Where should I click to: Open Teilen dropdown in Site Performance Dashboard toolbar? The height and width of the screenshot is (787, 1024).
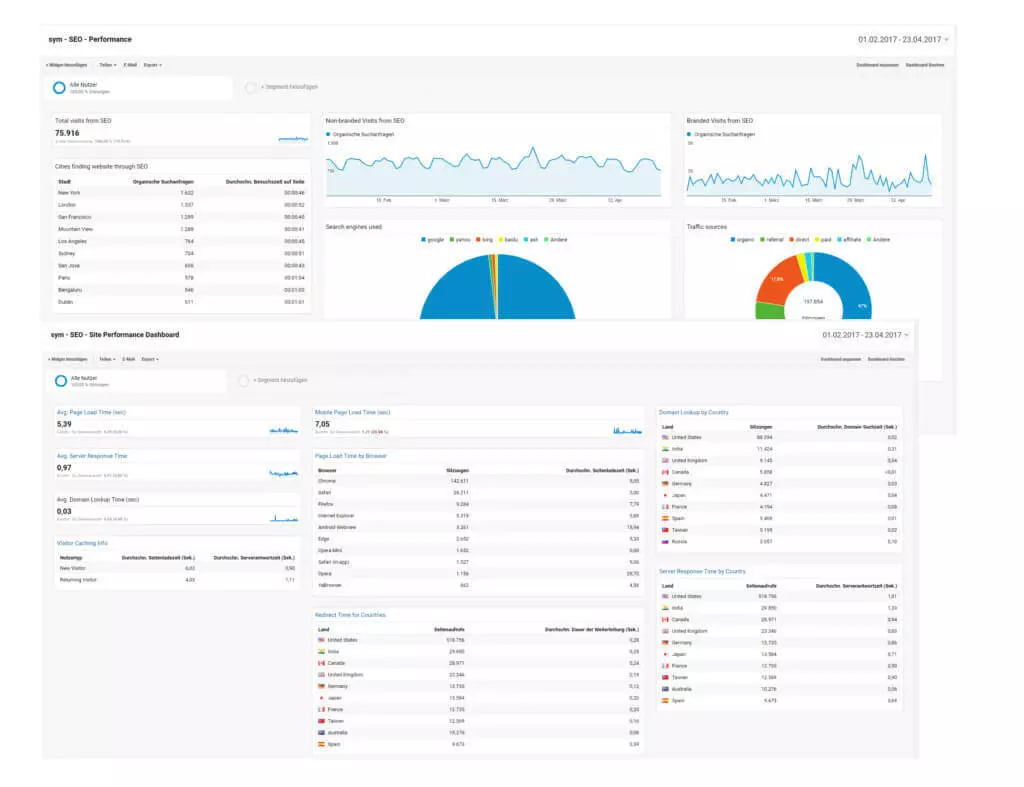click(107, 359)
